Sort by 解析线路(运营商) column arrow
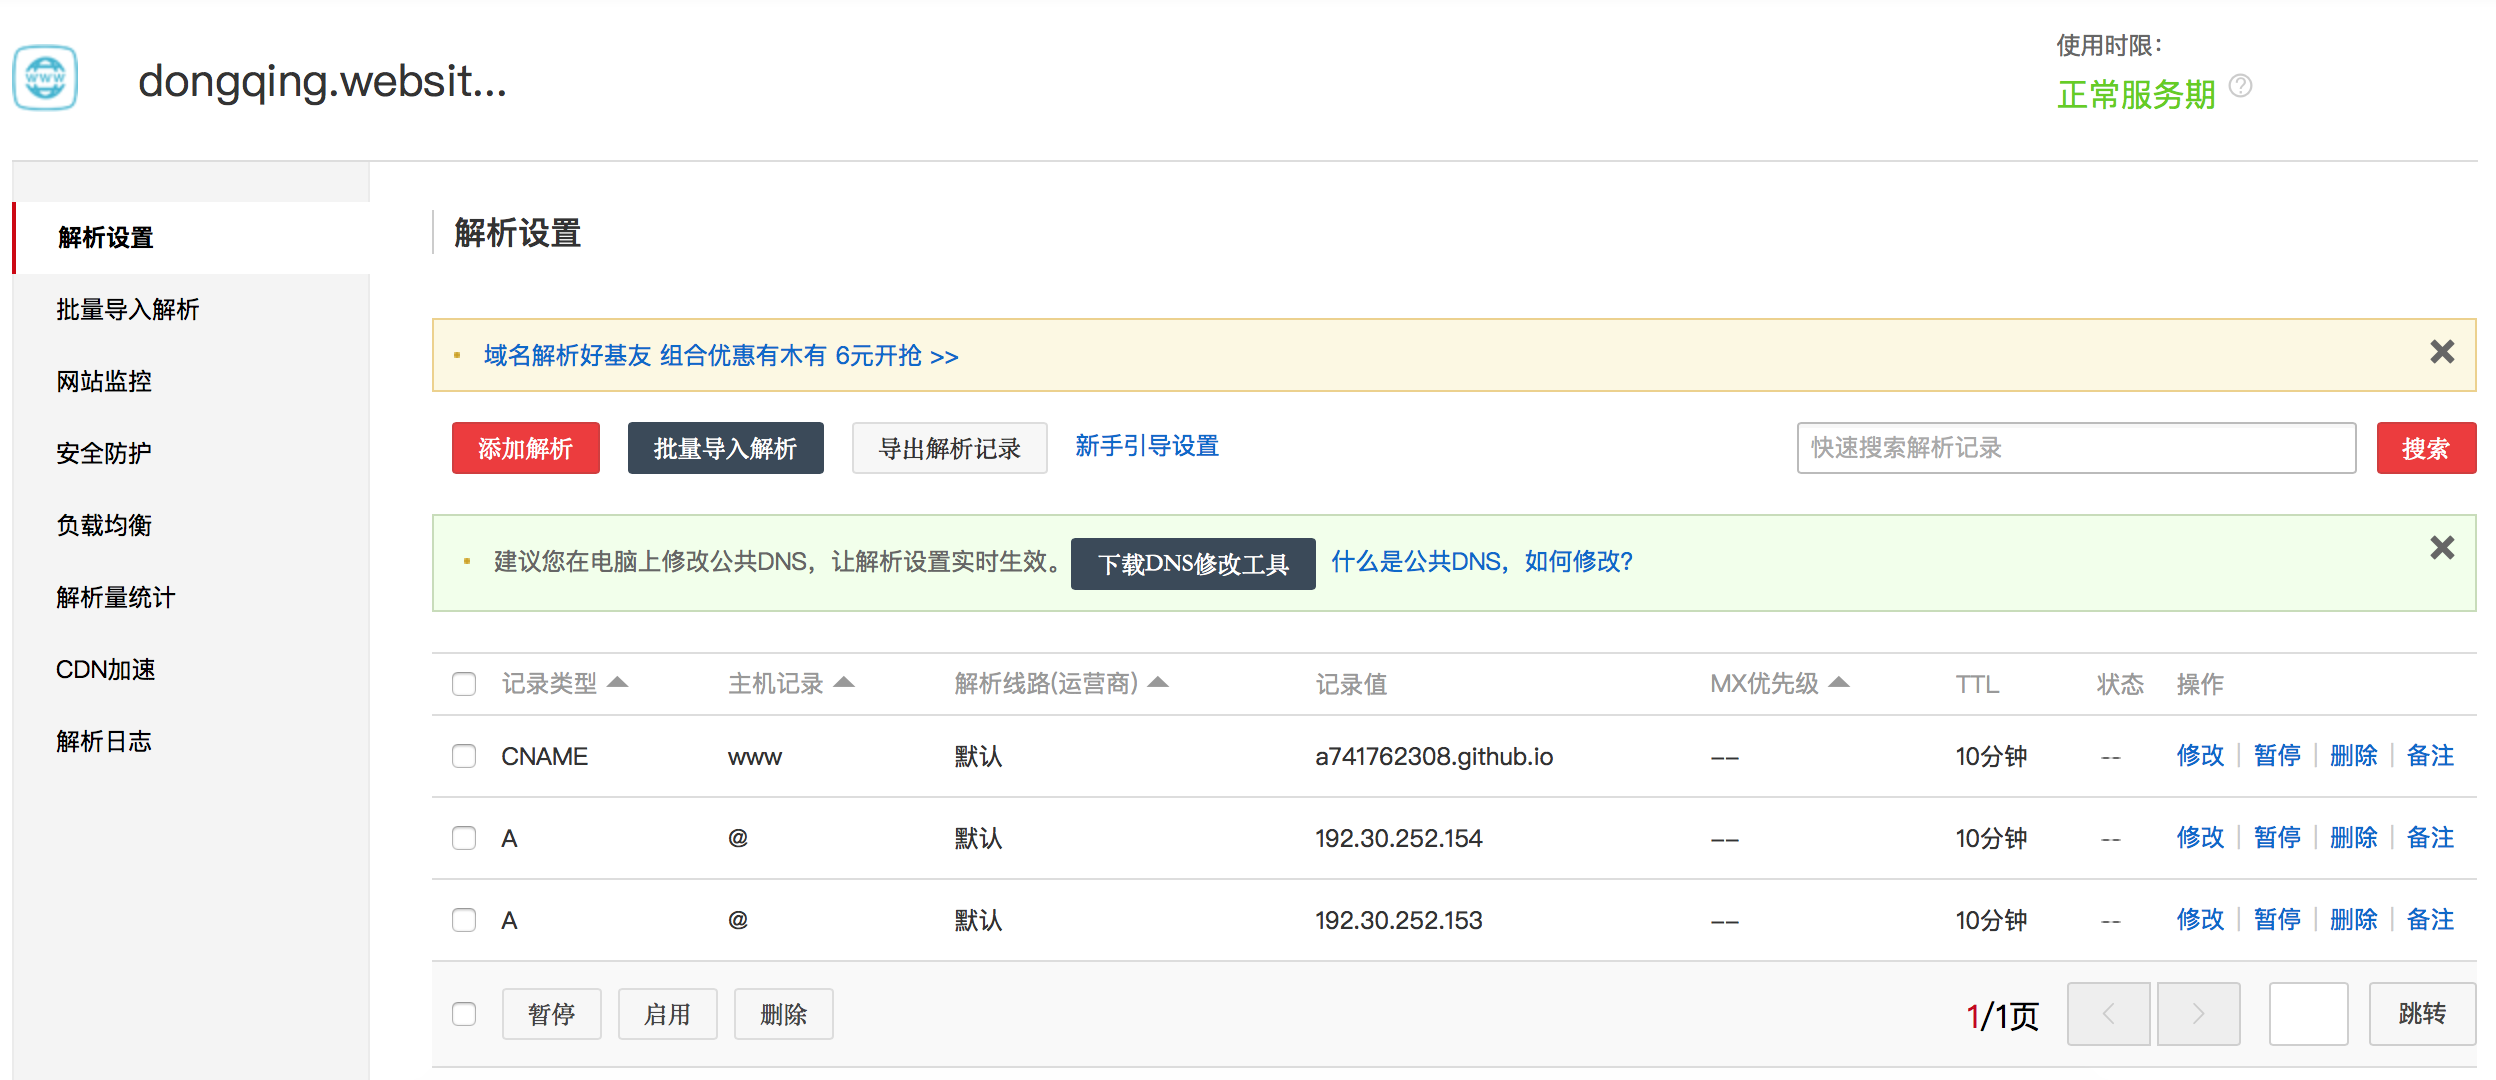This screenshot has height=1080, width=2496. tap(1158, 682)
